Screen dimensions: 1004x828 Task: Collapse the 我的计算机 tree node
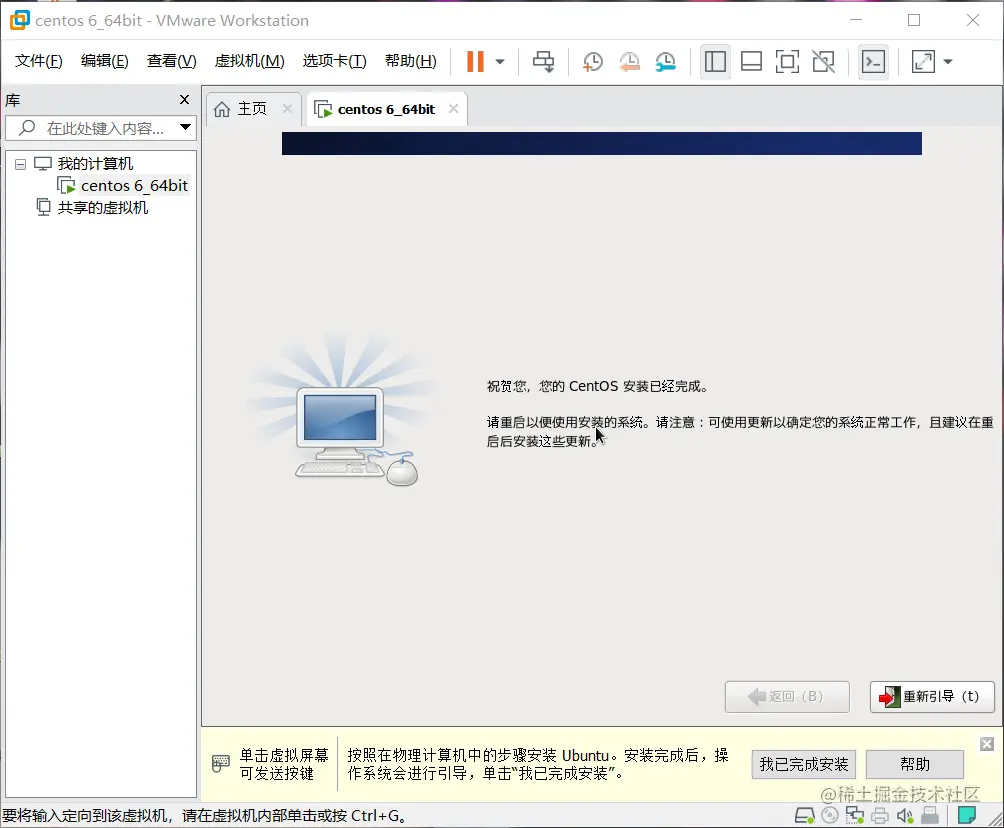(x=20, y=165)
